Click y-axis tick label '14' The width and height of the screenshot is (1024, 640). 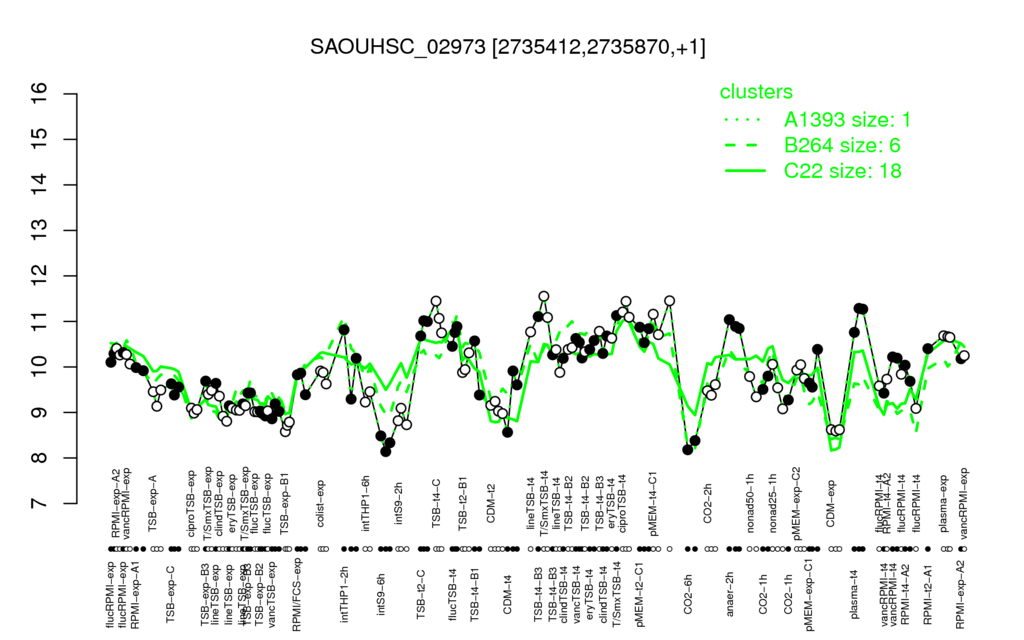point(40,185)
